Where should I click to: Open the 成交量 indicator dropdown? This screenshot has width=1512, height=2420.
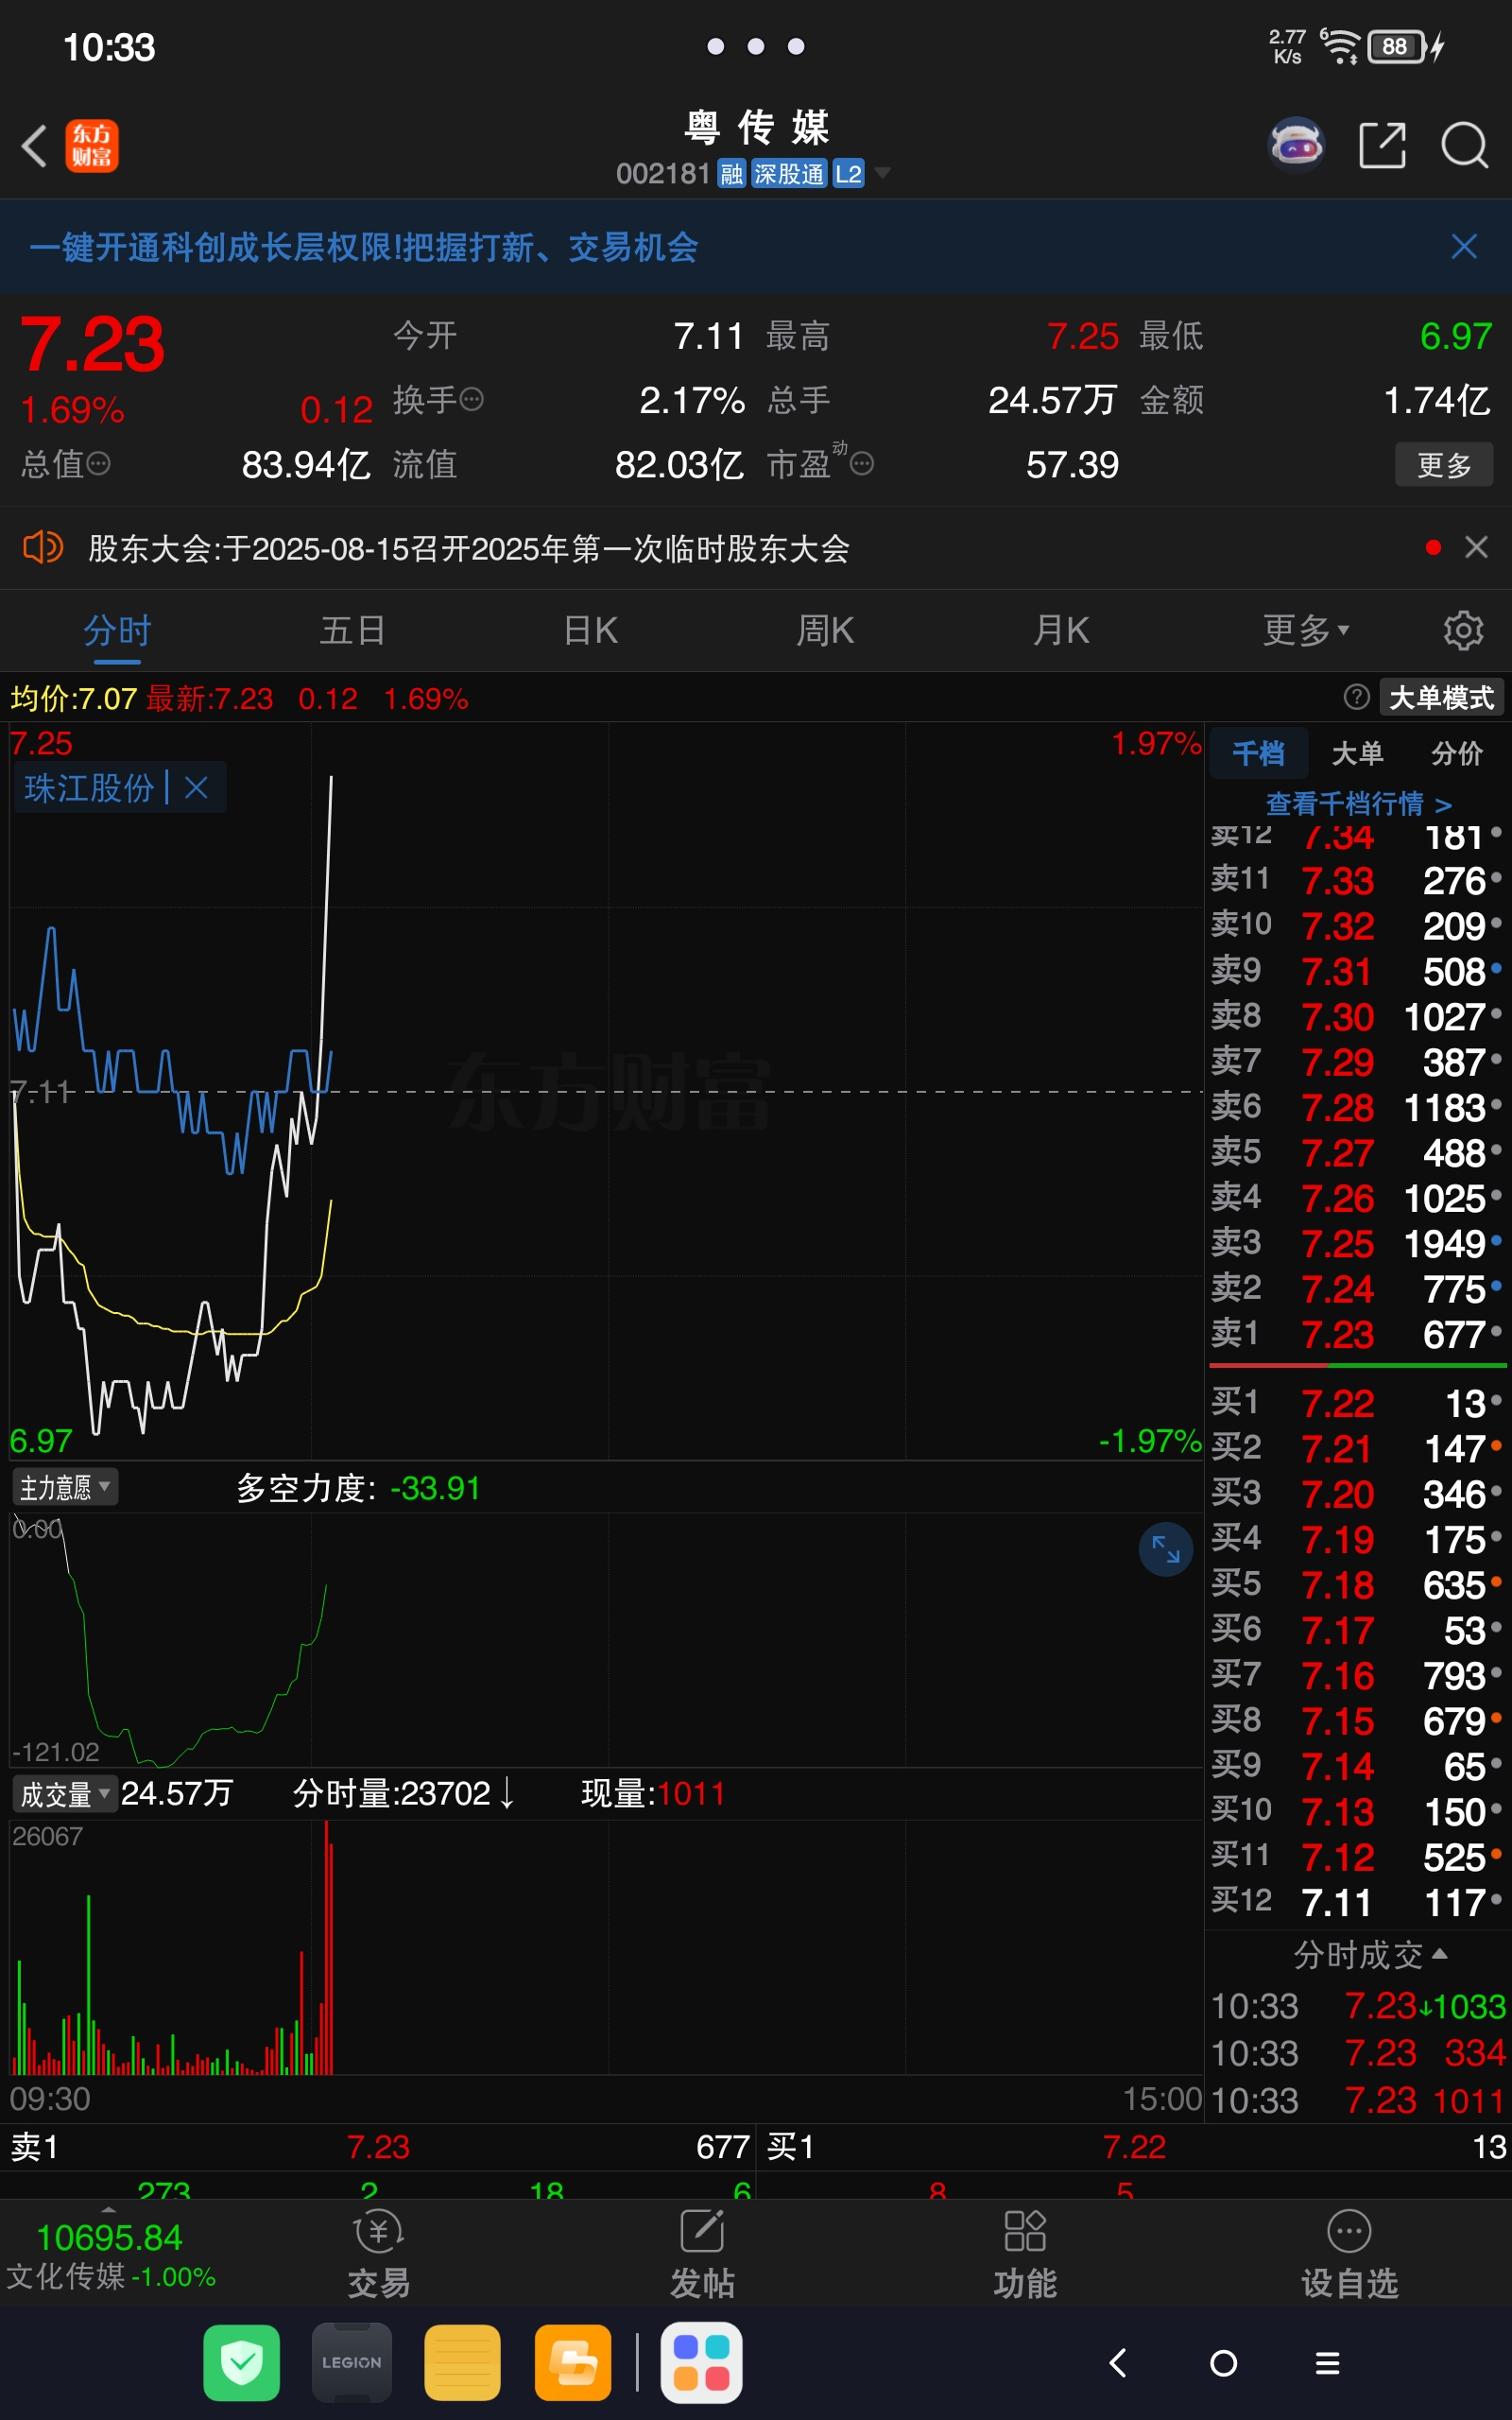[x=65, y=1795]
